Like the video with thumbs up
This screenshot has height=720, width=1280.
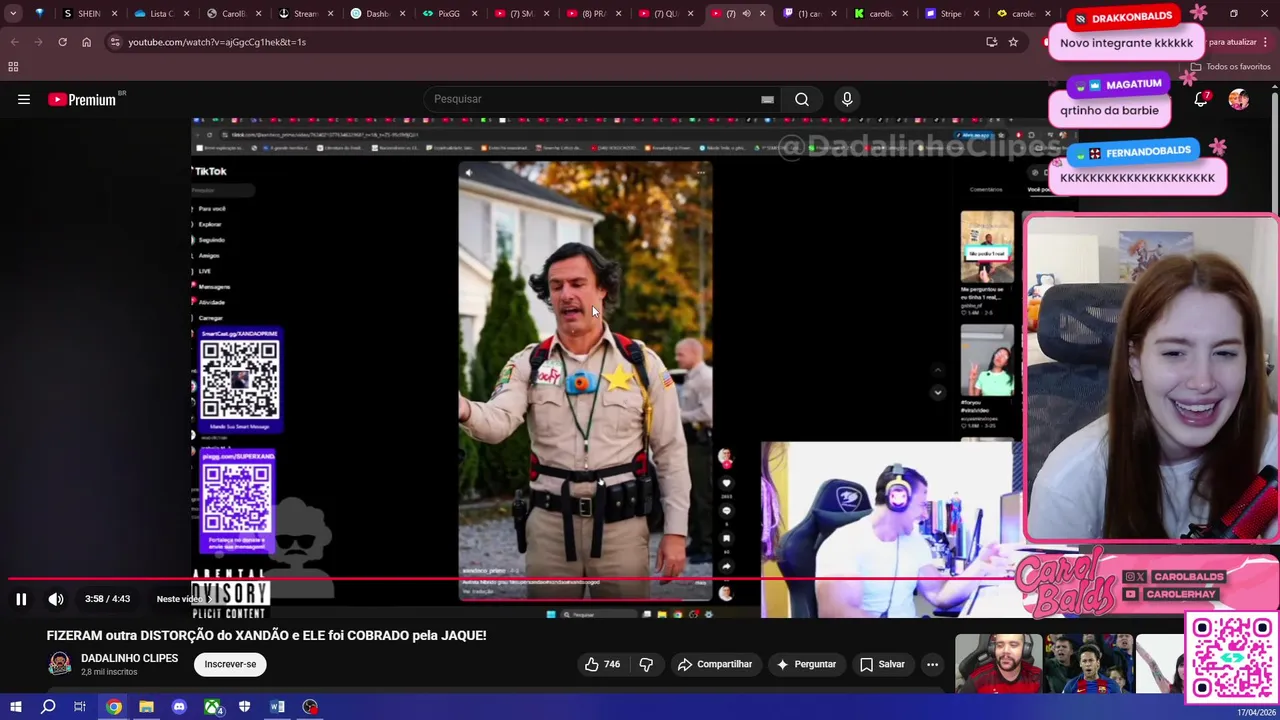pos(602,664)
